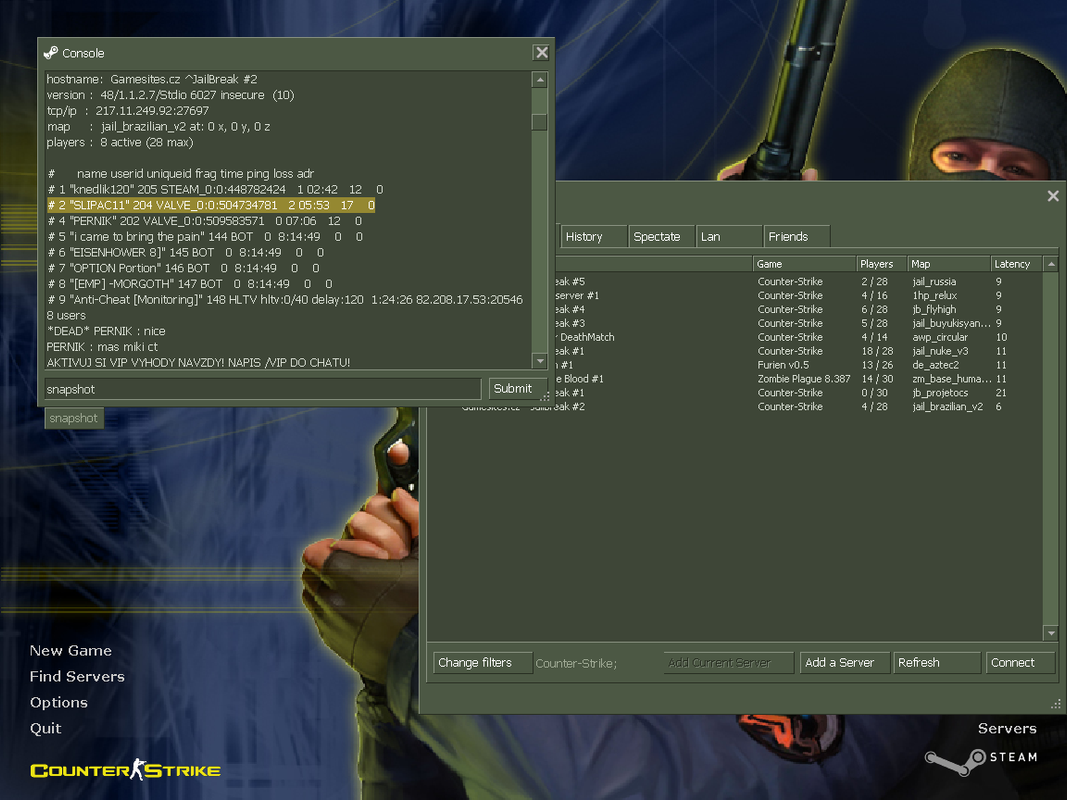Click the hostname line in console
Screen dimensions: 1067x800
152,79
